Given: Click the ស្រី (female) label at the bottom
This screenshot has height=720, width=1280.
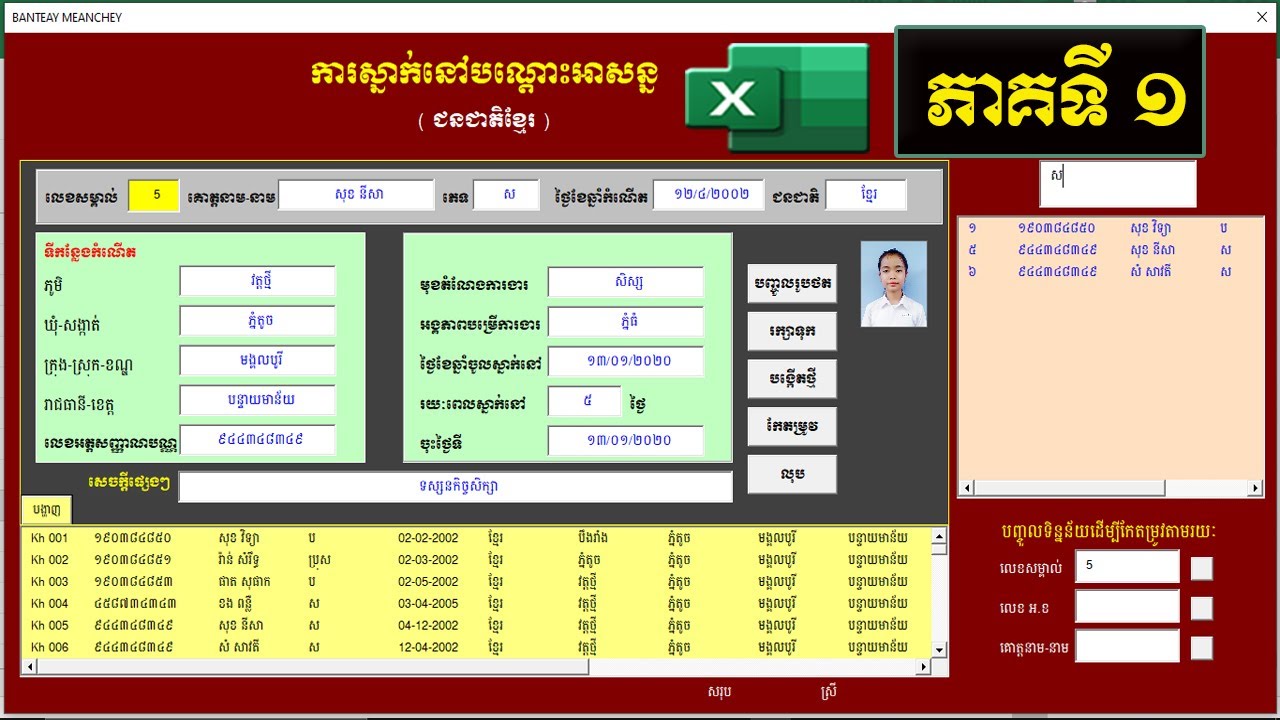Looking at the screenshot, I should pos(827,691).
